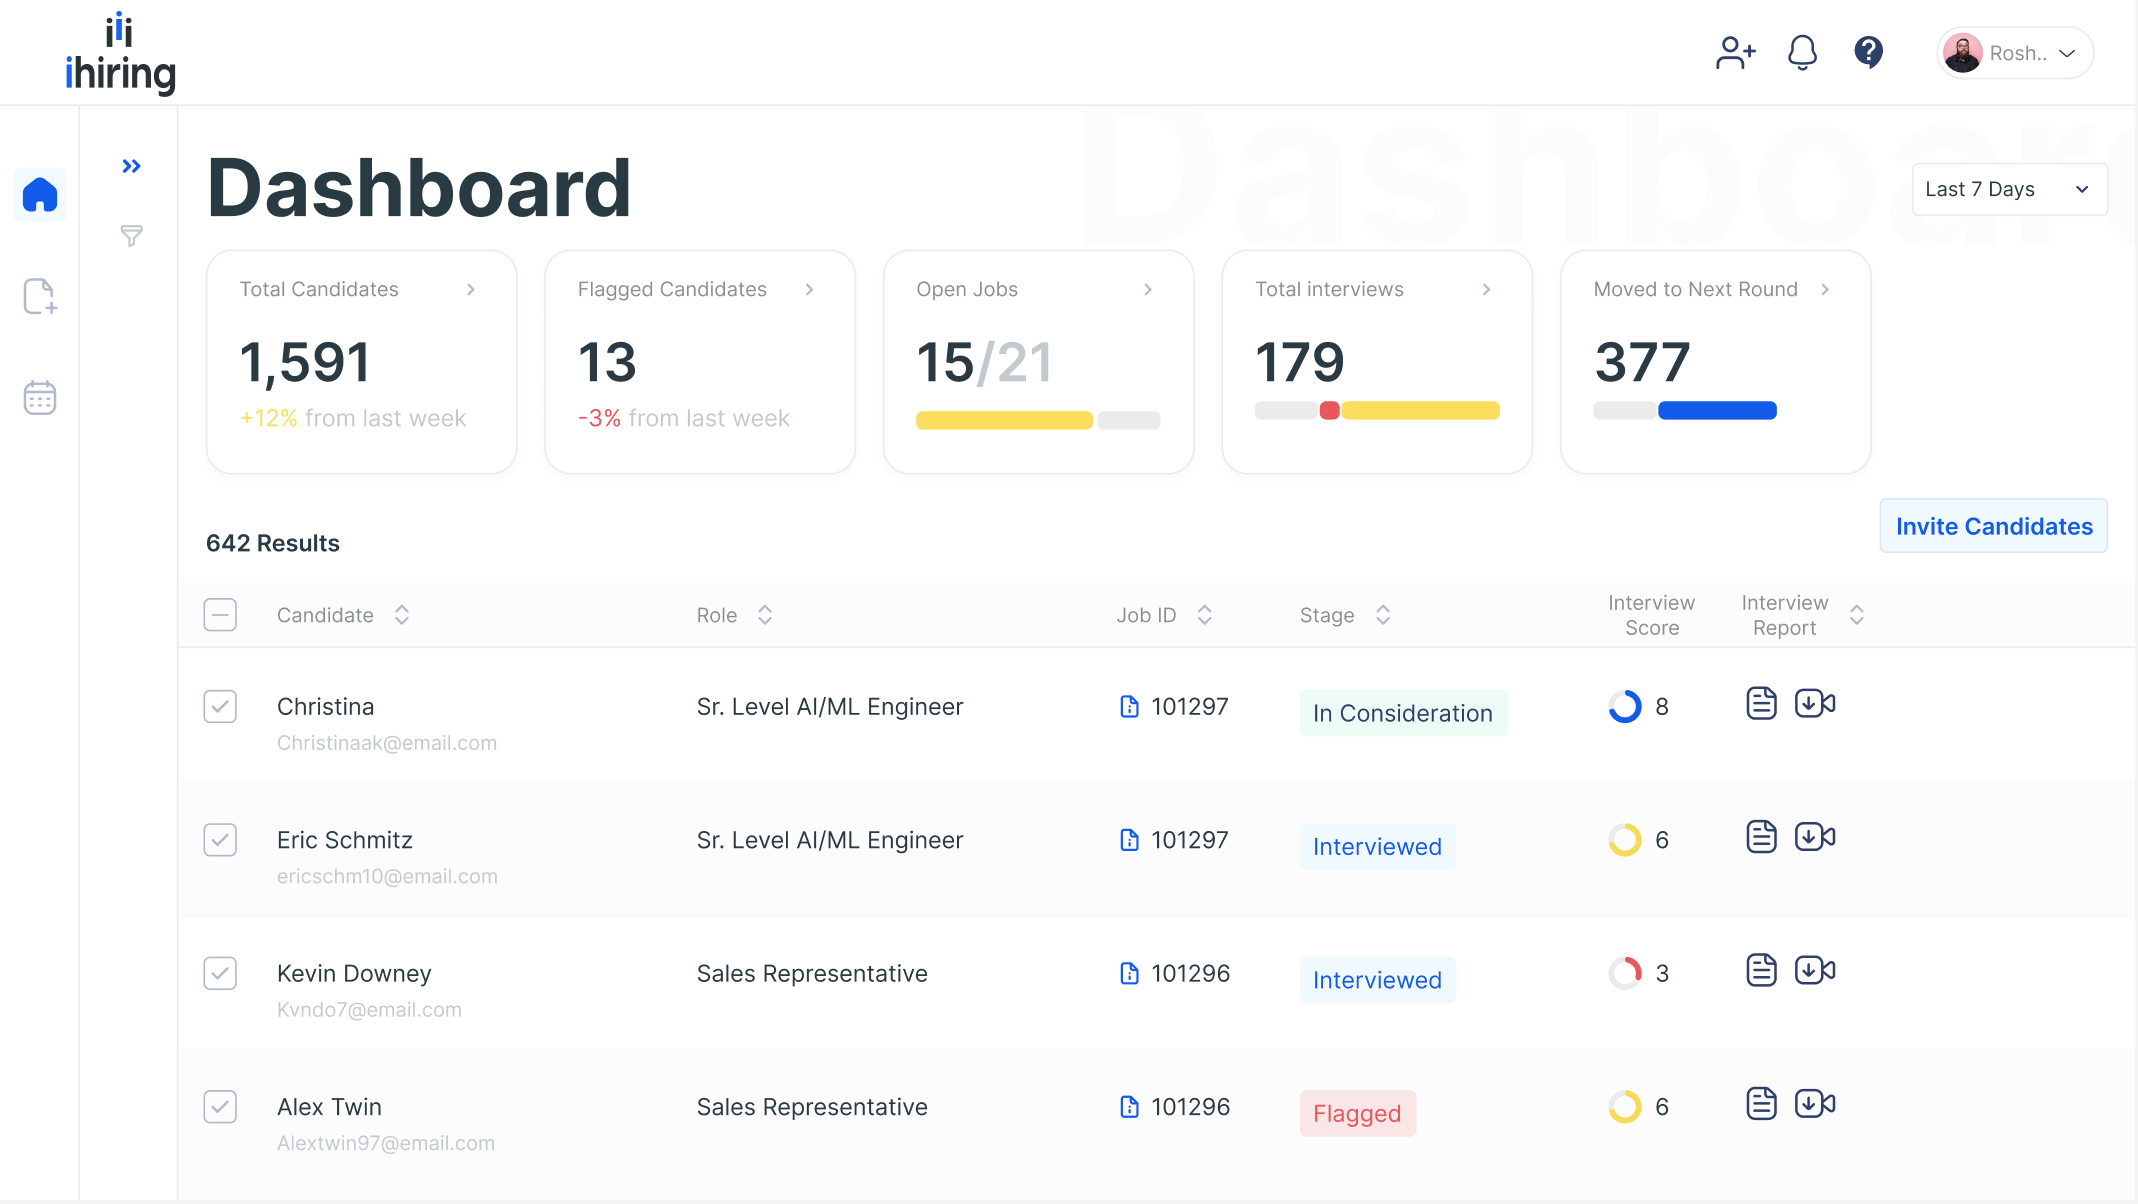The height and width of the screenshot is (1204, 2138).
Task: Click the add user icon in the header
Action: pyautogui.click(x=1735, y=52)
